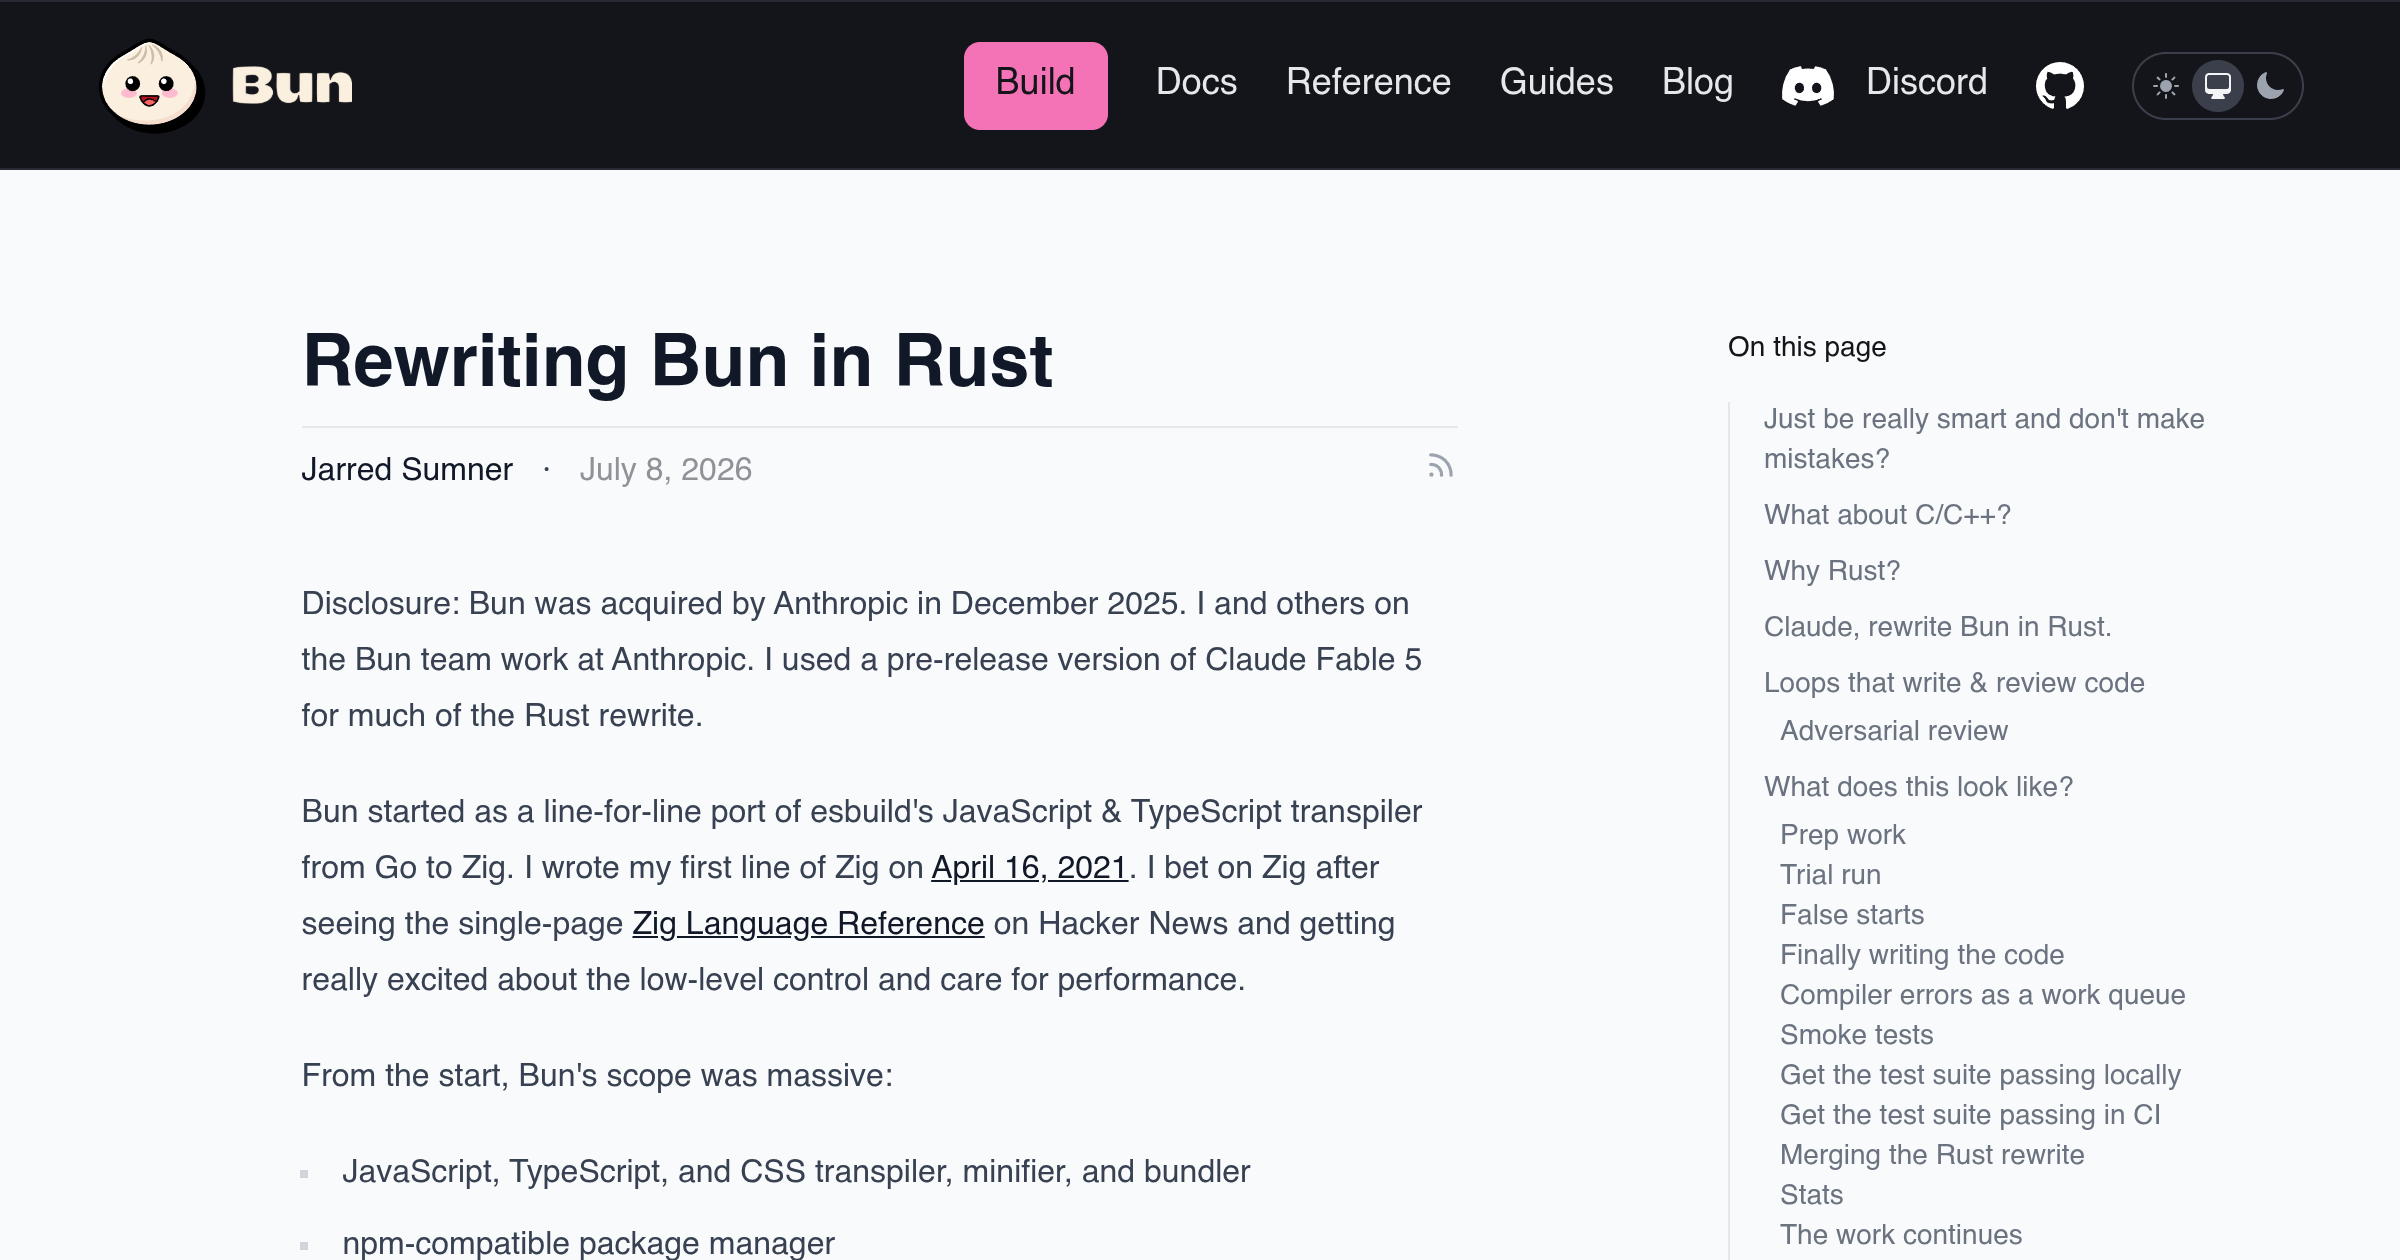This screenshot has height=1260, width=2400.
Task: Click the JavaScript, TypeScript, and CSS transpiler bullet
Action: click(796, 1171)
